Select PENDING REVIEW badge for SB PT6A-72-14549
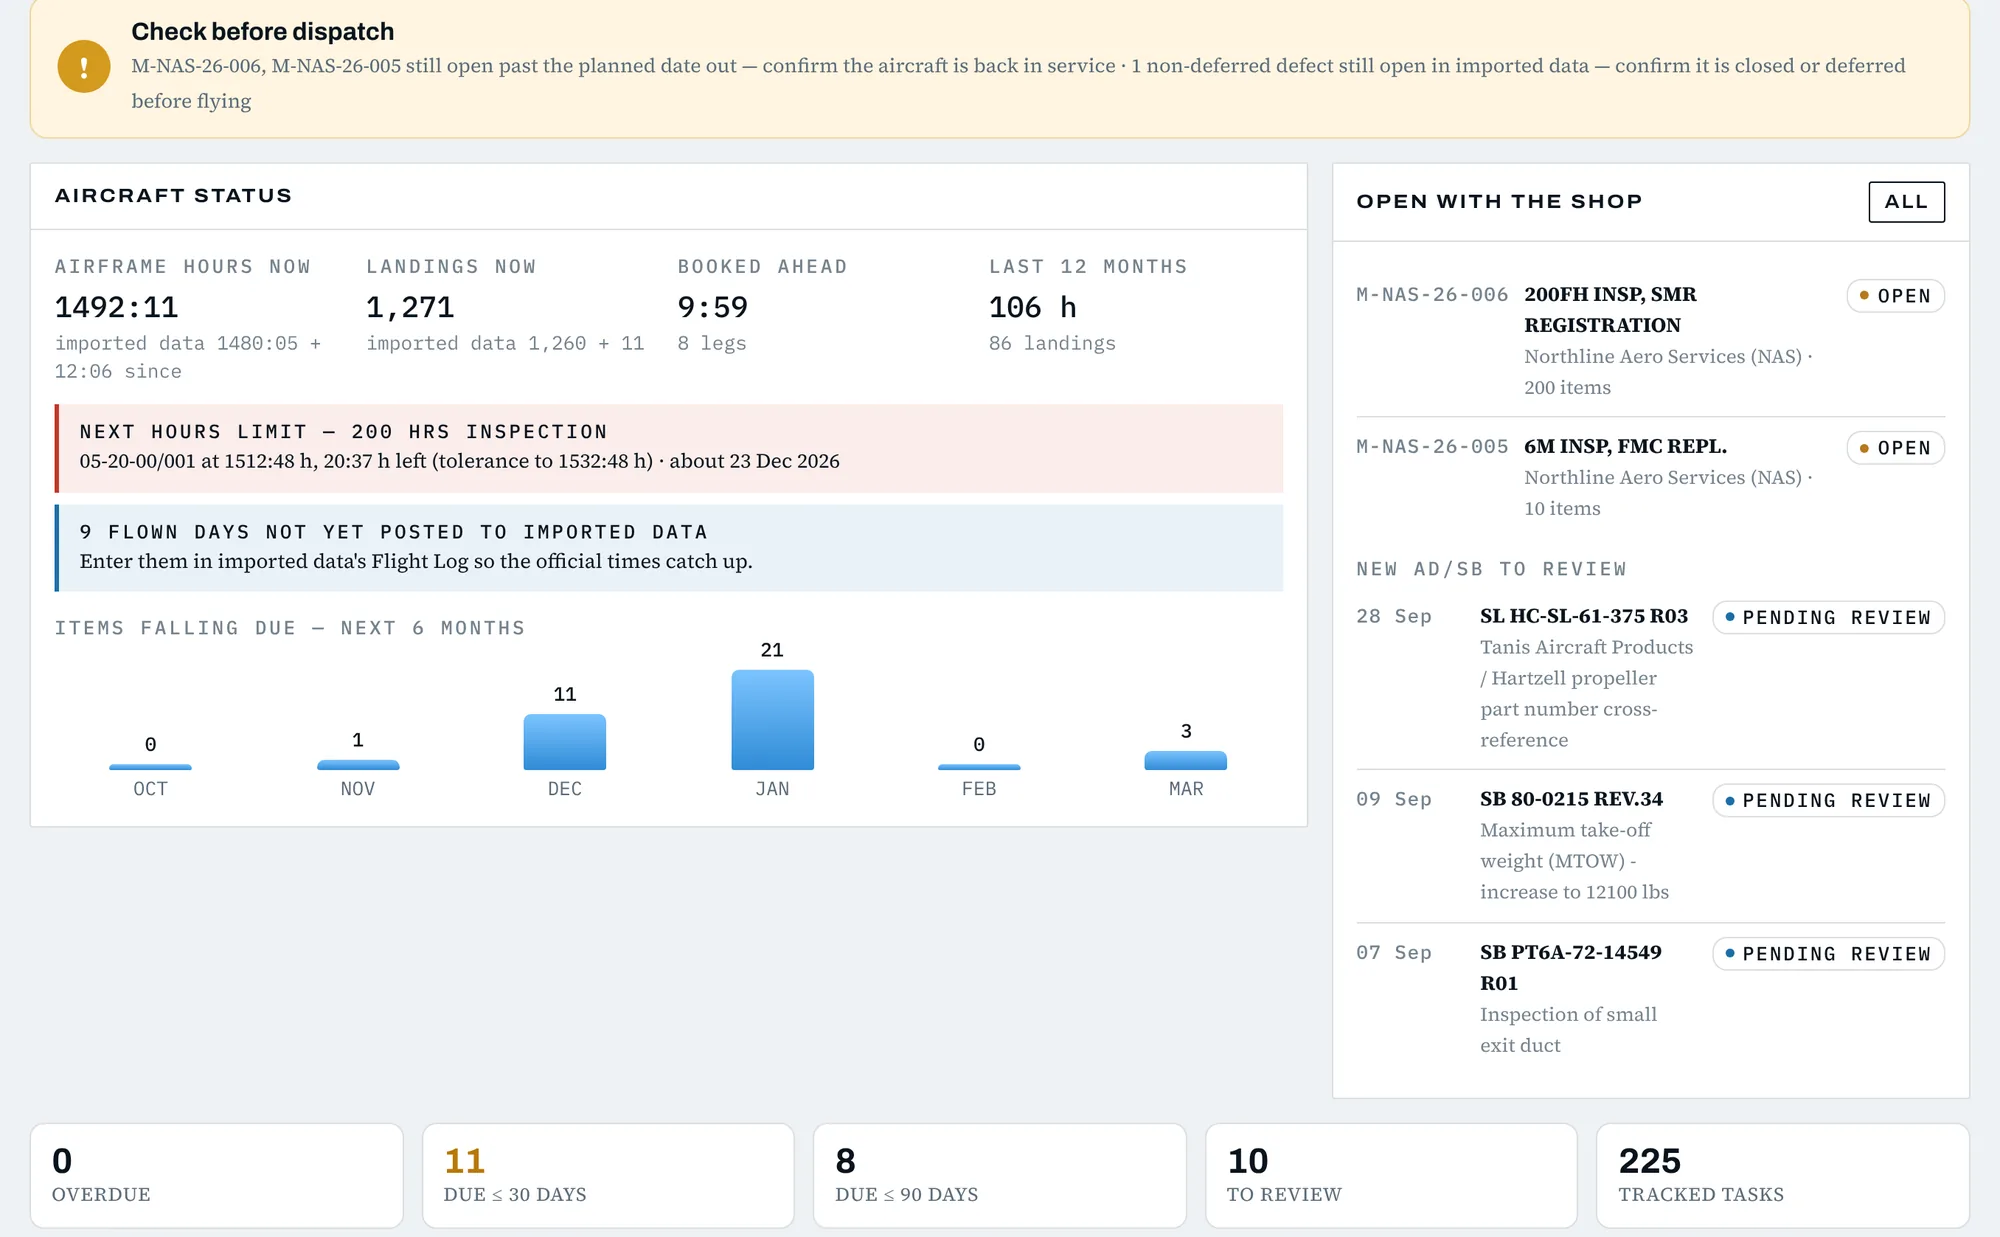 (1828, 954)
